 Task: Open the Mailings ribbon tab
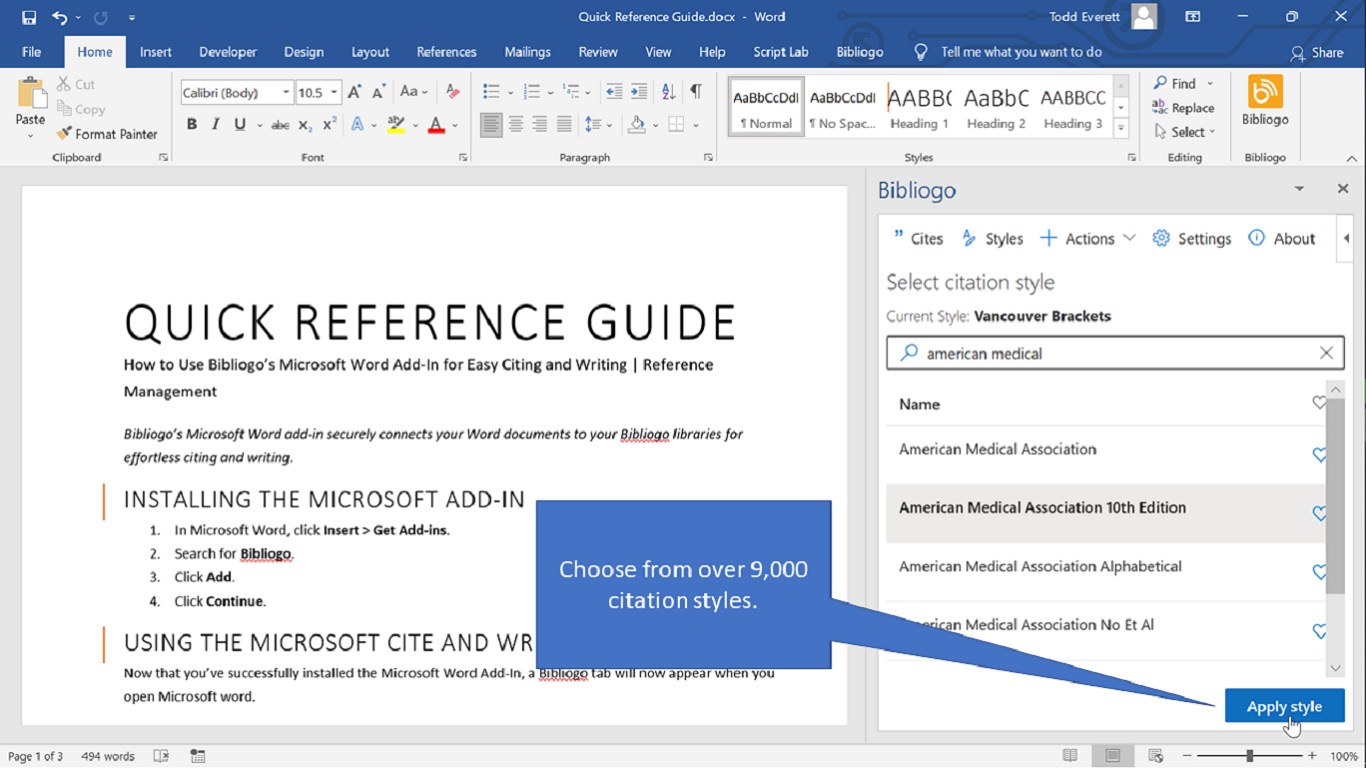click(x=527, y=52)
